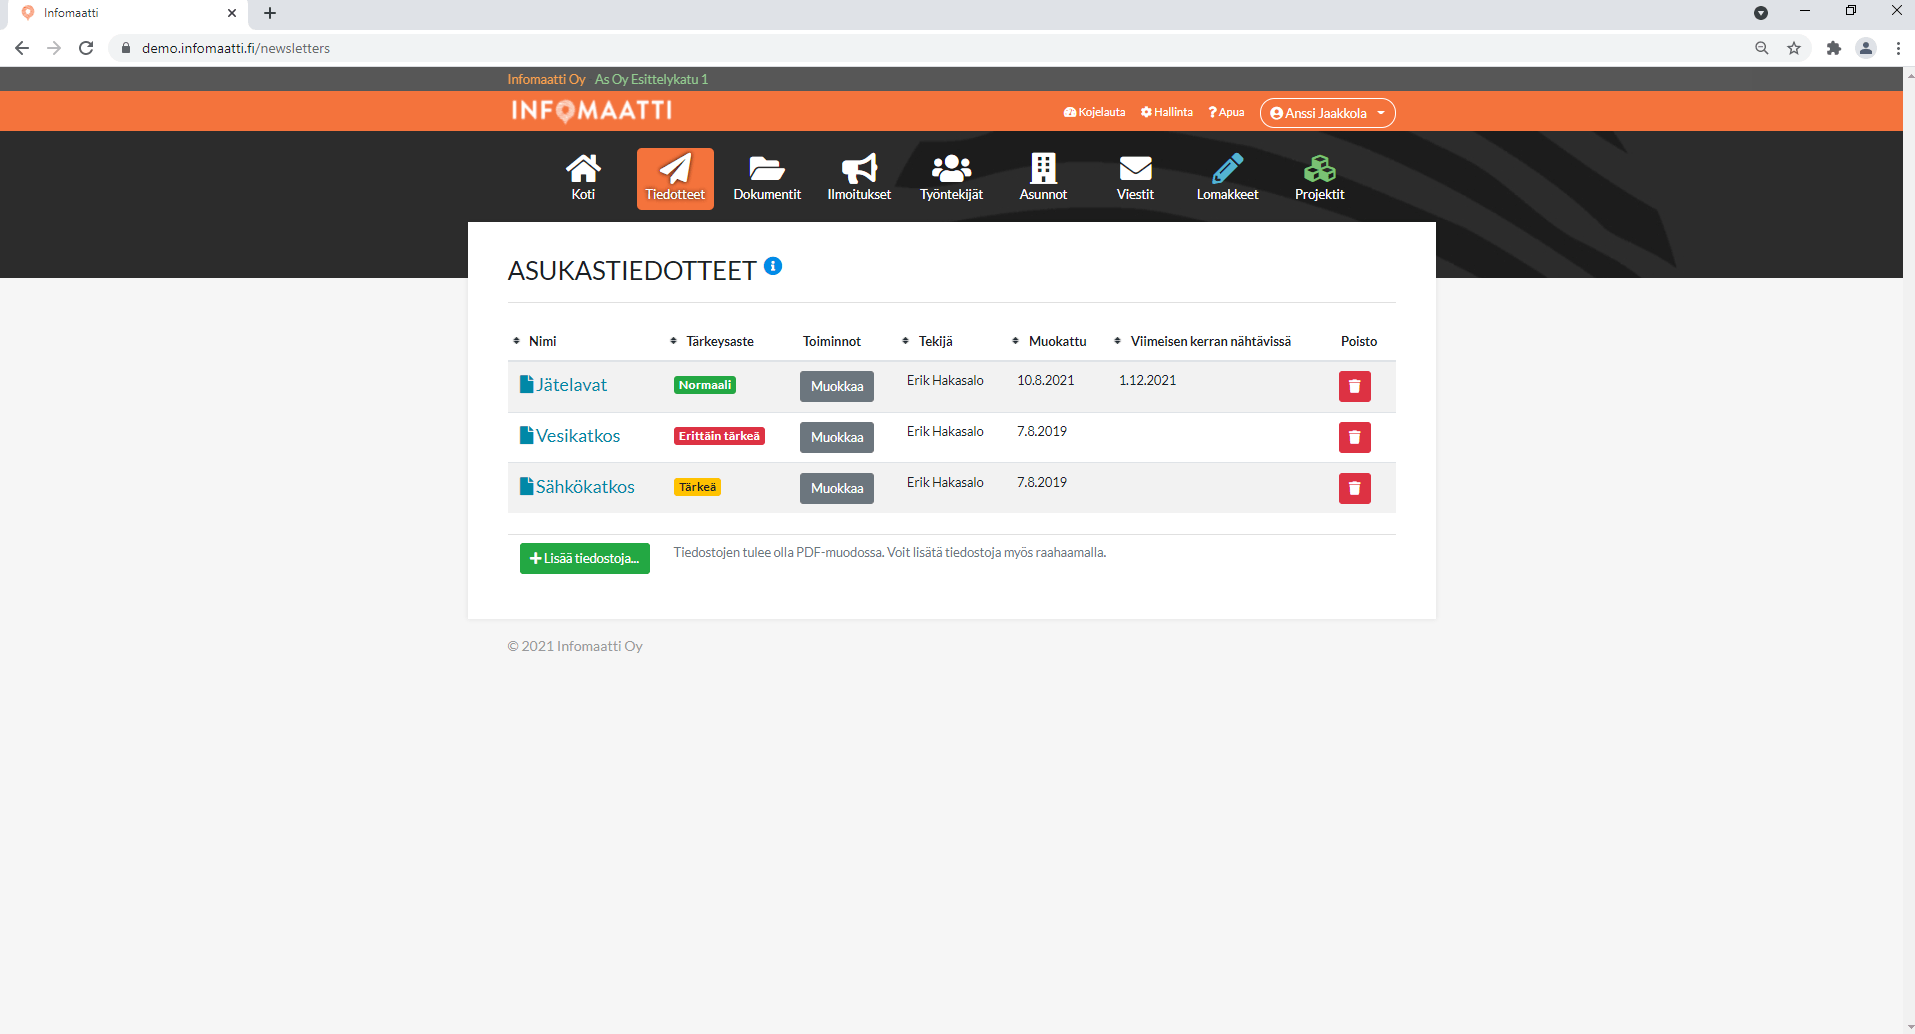Go back in browser history
Screen dimensions: 1915x1034
coord(22,48)
